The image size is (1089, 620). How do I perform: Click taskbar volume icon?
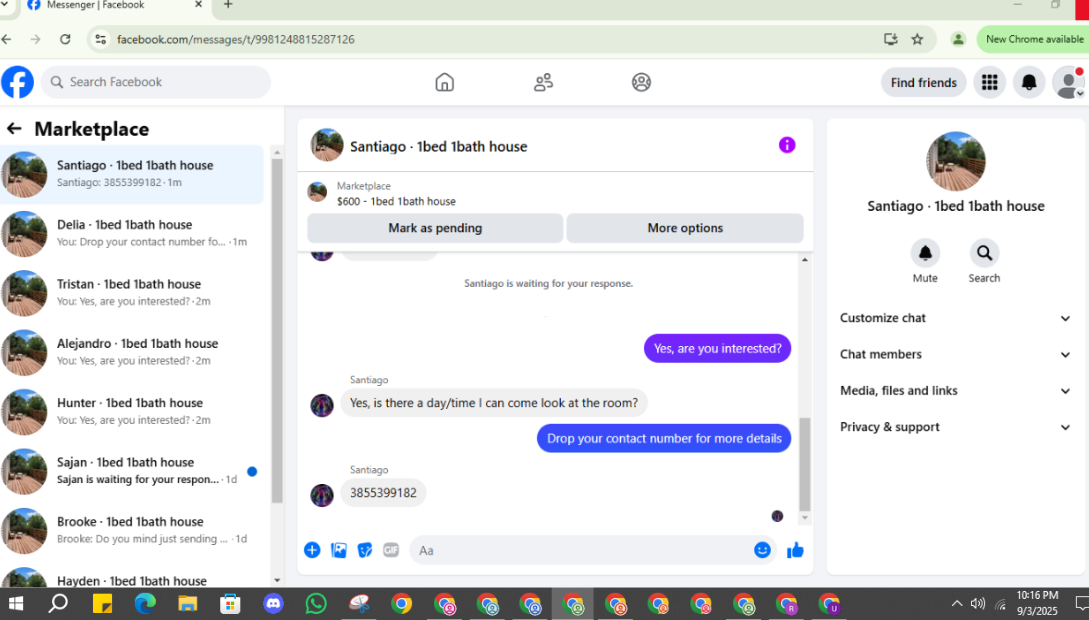(x=978, y=604)
